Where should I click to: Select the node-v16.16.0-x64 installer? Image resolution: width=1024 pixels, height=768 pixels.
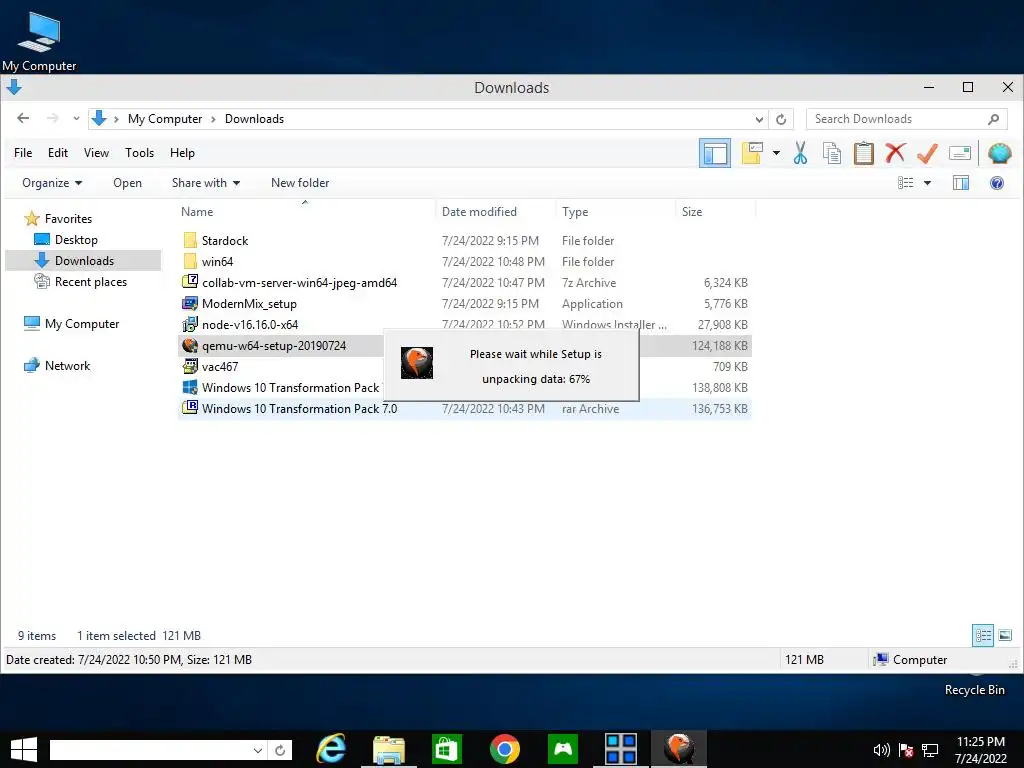[249, 325]
